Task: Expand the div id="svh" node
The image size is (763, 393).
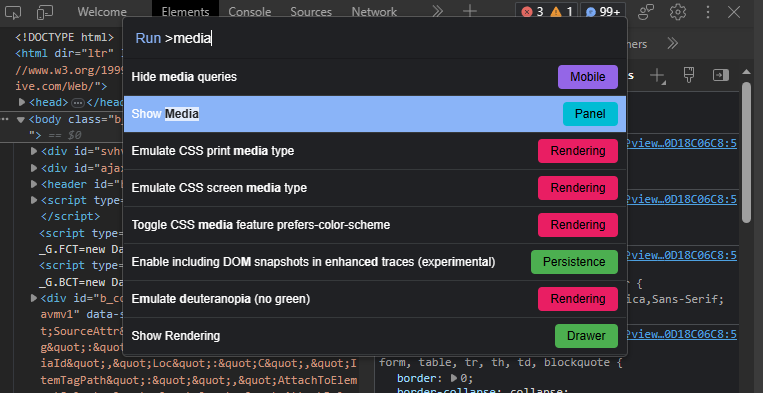Action: tap(34, 151)
